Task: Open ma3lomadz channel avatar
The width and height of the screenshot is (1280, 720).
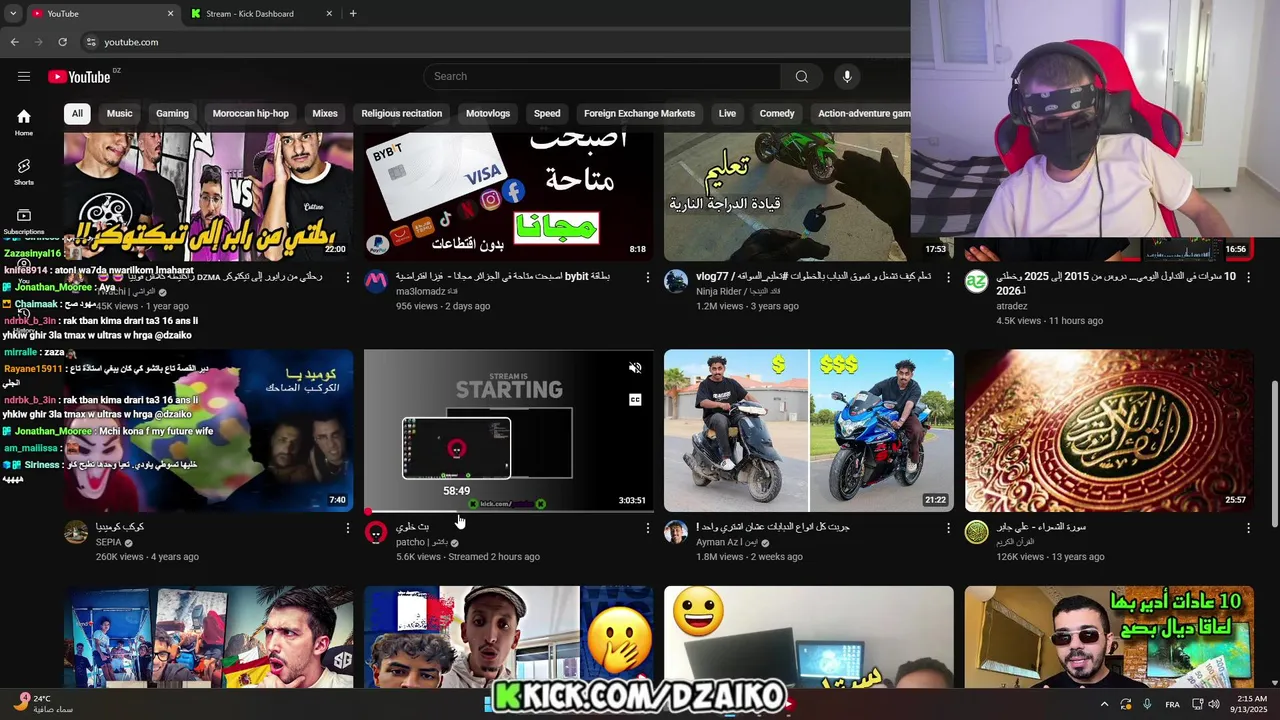Action: (x=376, y=281)
